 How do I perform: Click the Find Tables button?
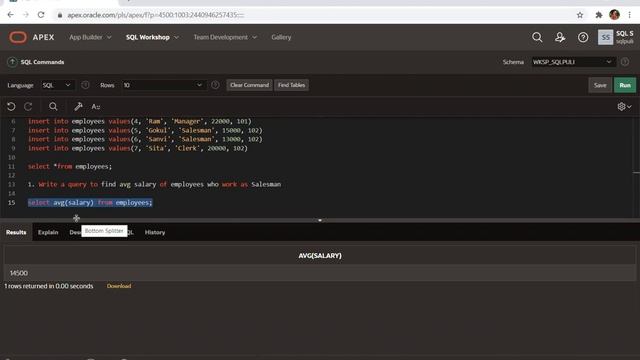point(291,85)
